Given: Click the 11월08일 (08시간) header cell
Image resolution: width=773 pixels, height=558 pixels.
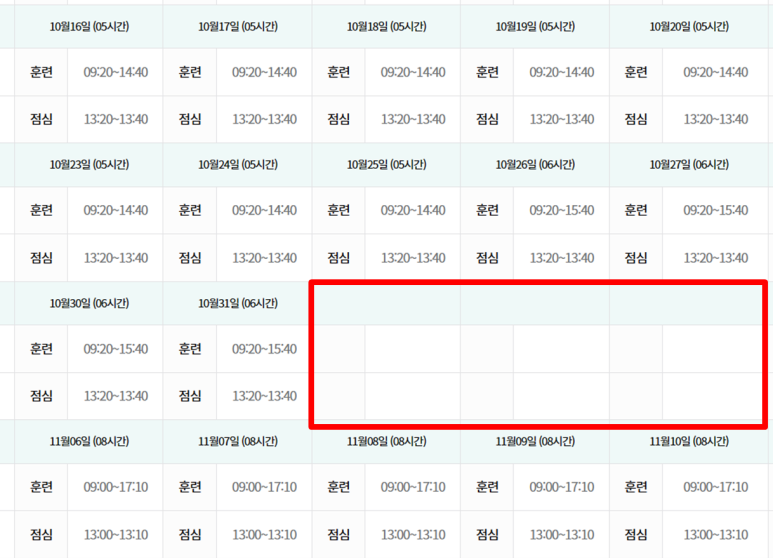Looking at the screenshot, I should coord(386,441).
